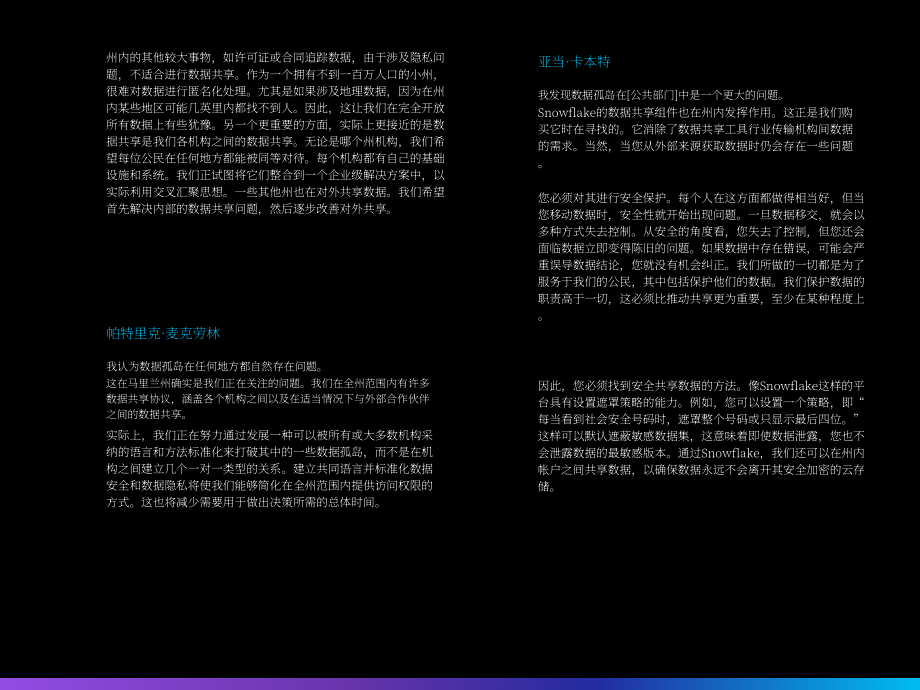920x690 pixels.
Task: Click the line starting 我发现数据孤岛在[公共部门]
Action: point(661,95)
